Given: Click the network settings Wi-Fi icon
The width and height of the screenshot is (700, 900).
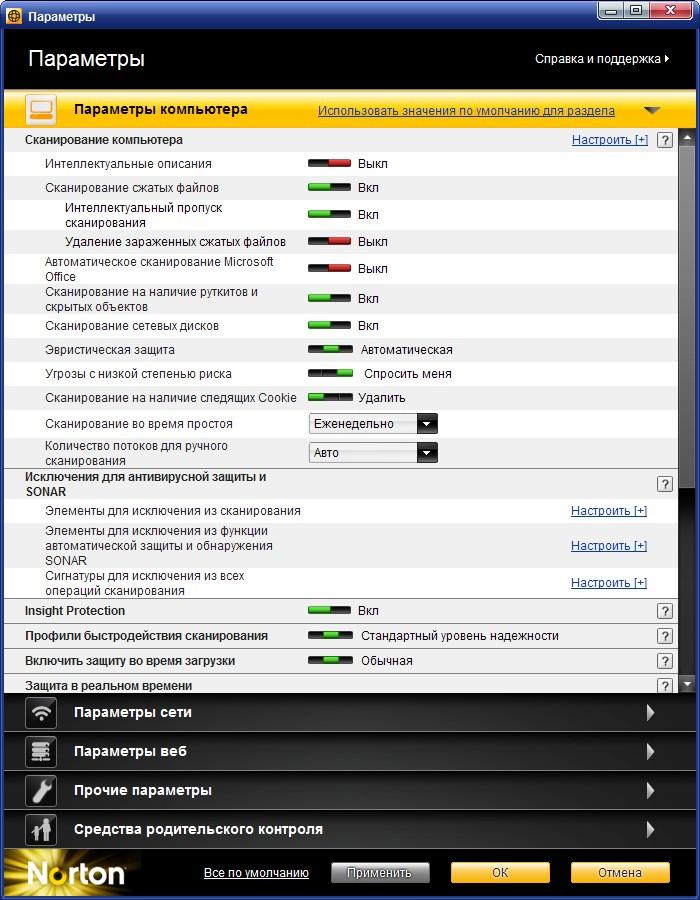Looking at the screenshot, I should point(41,712).
